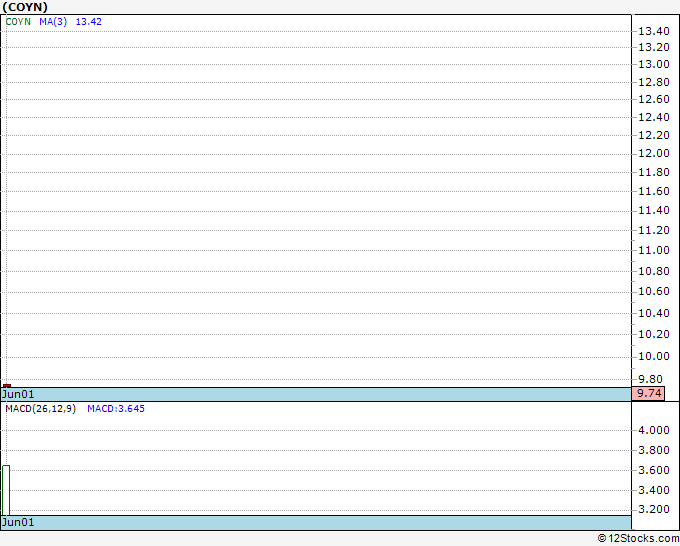Click the 10.00 price axis label
680x546 pixels.
pos(654,356)
